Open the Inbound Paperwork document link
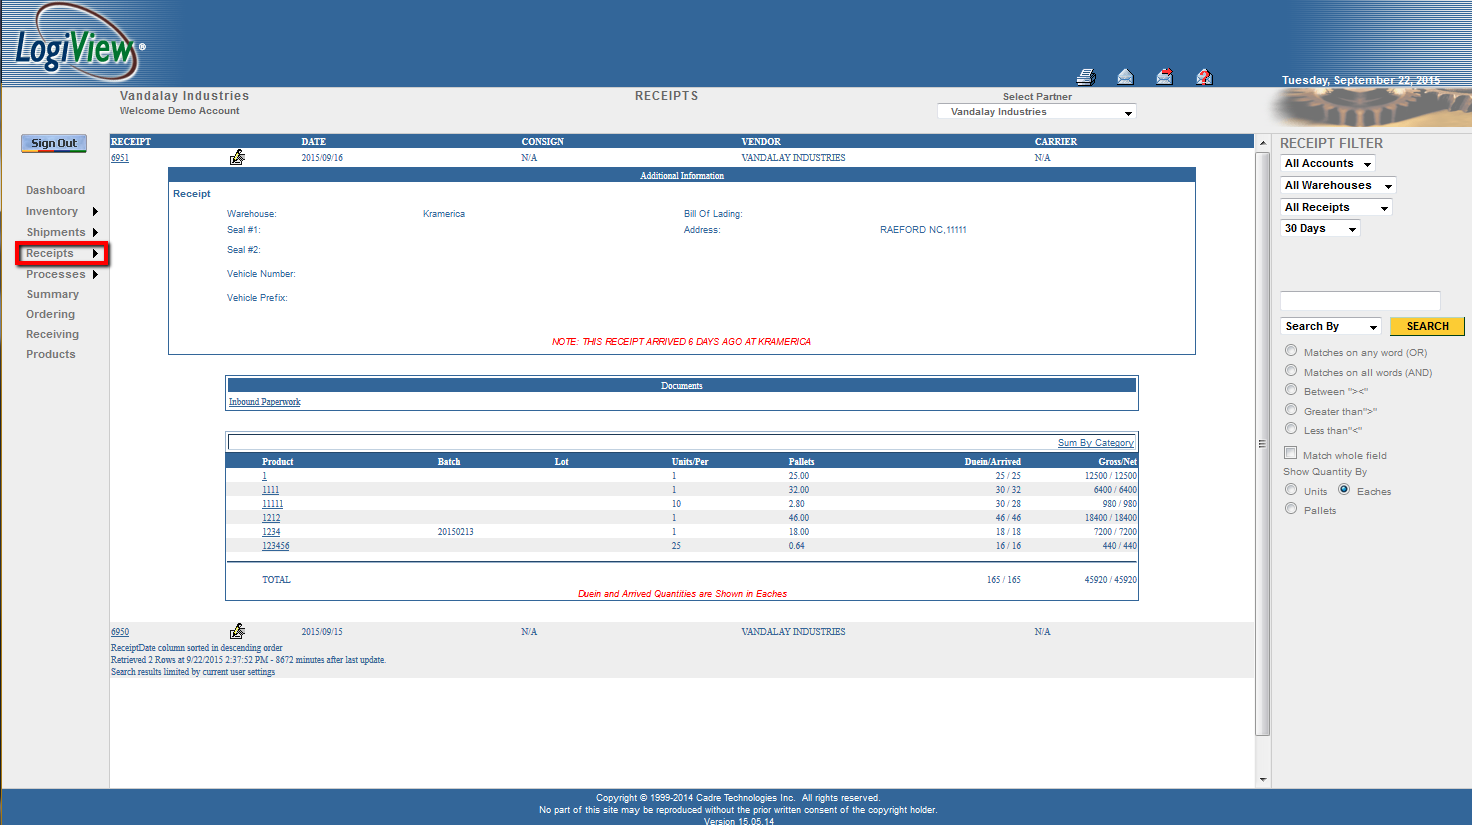Image resolution: width=1472 pixels, height=825 pixels. [x=265, y=402]
